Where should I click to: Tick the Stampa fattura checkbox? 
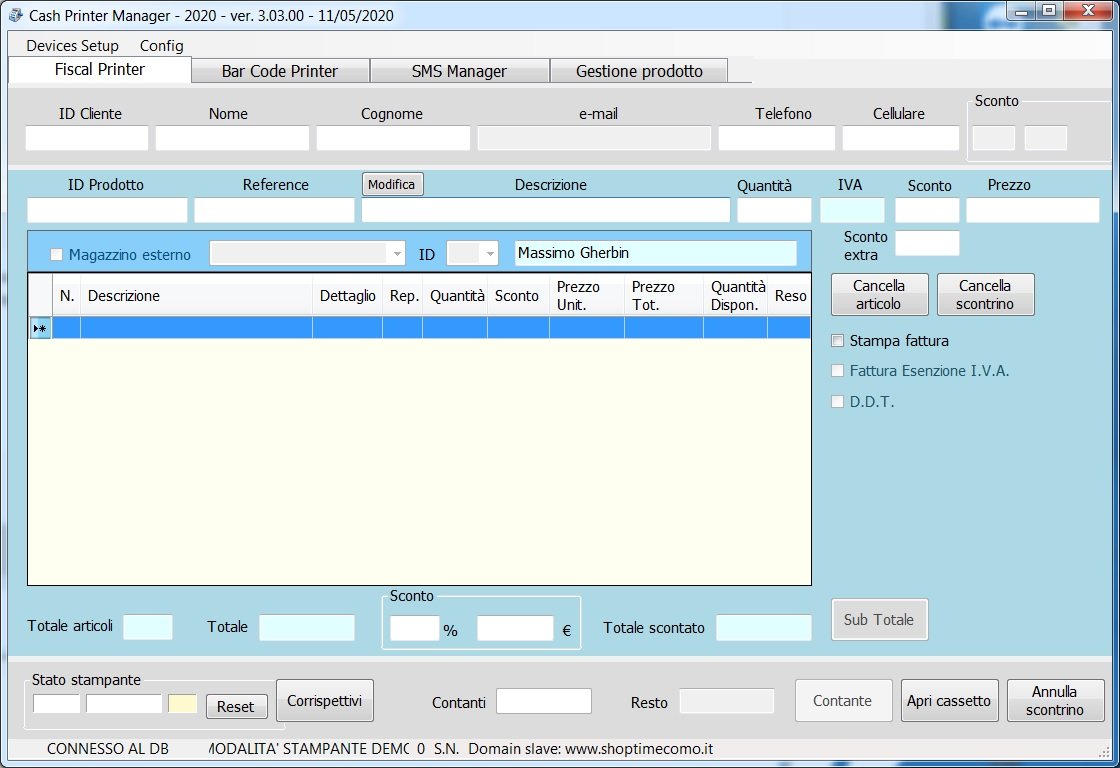[x=838, y=341]
